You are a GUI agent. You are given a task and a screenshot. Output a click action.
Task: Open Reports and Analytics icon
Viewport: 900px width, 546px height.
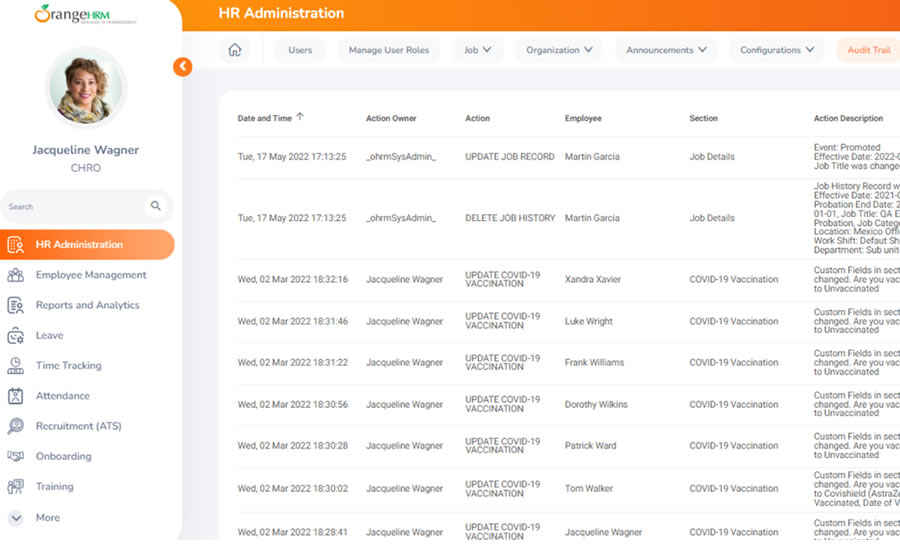tap(16, 305)
